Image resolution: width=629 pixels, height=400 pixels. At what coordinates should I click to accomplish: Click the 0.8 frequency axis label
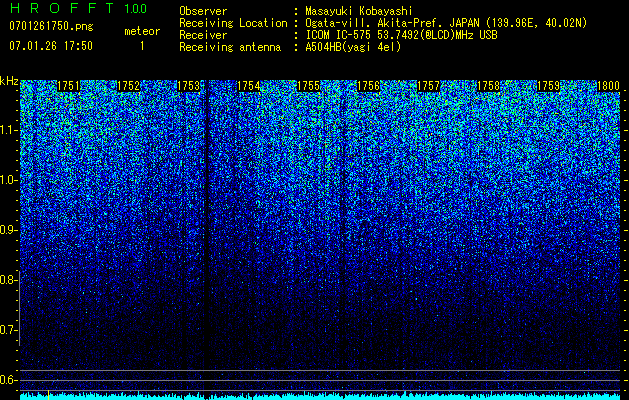pyautogui.click(x=6, y=280)
